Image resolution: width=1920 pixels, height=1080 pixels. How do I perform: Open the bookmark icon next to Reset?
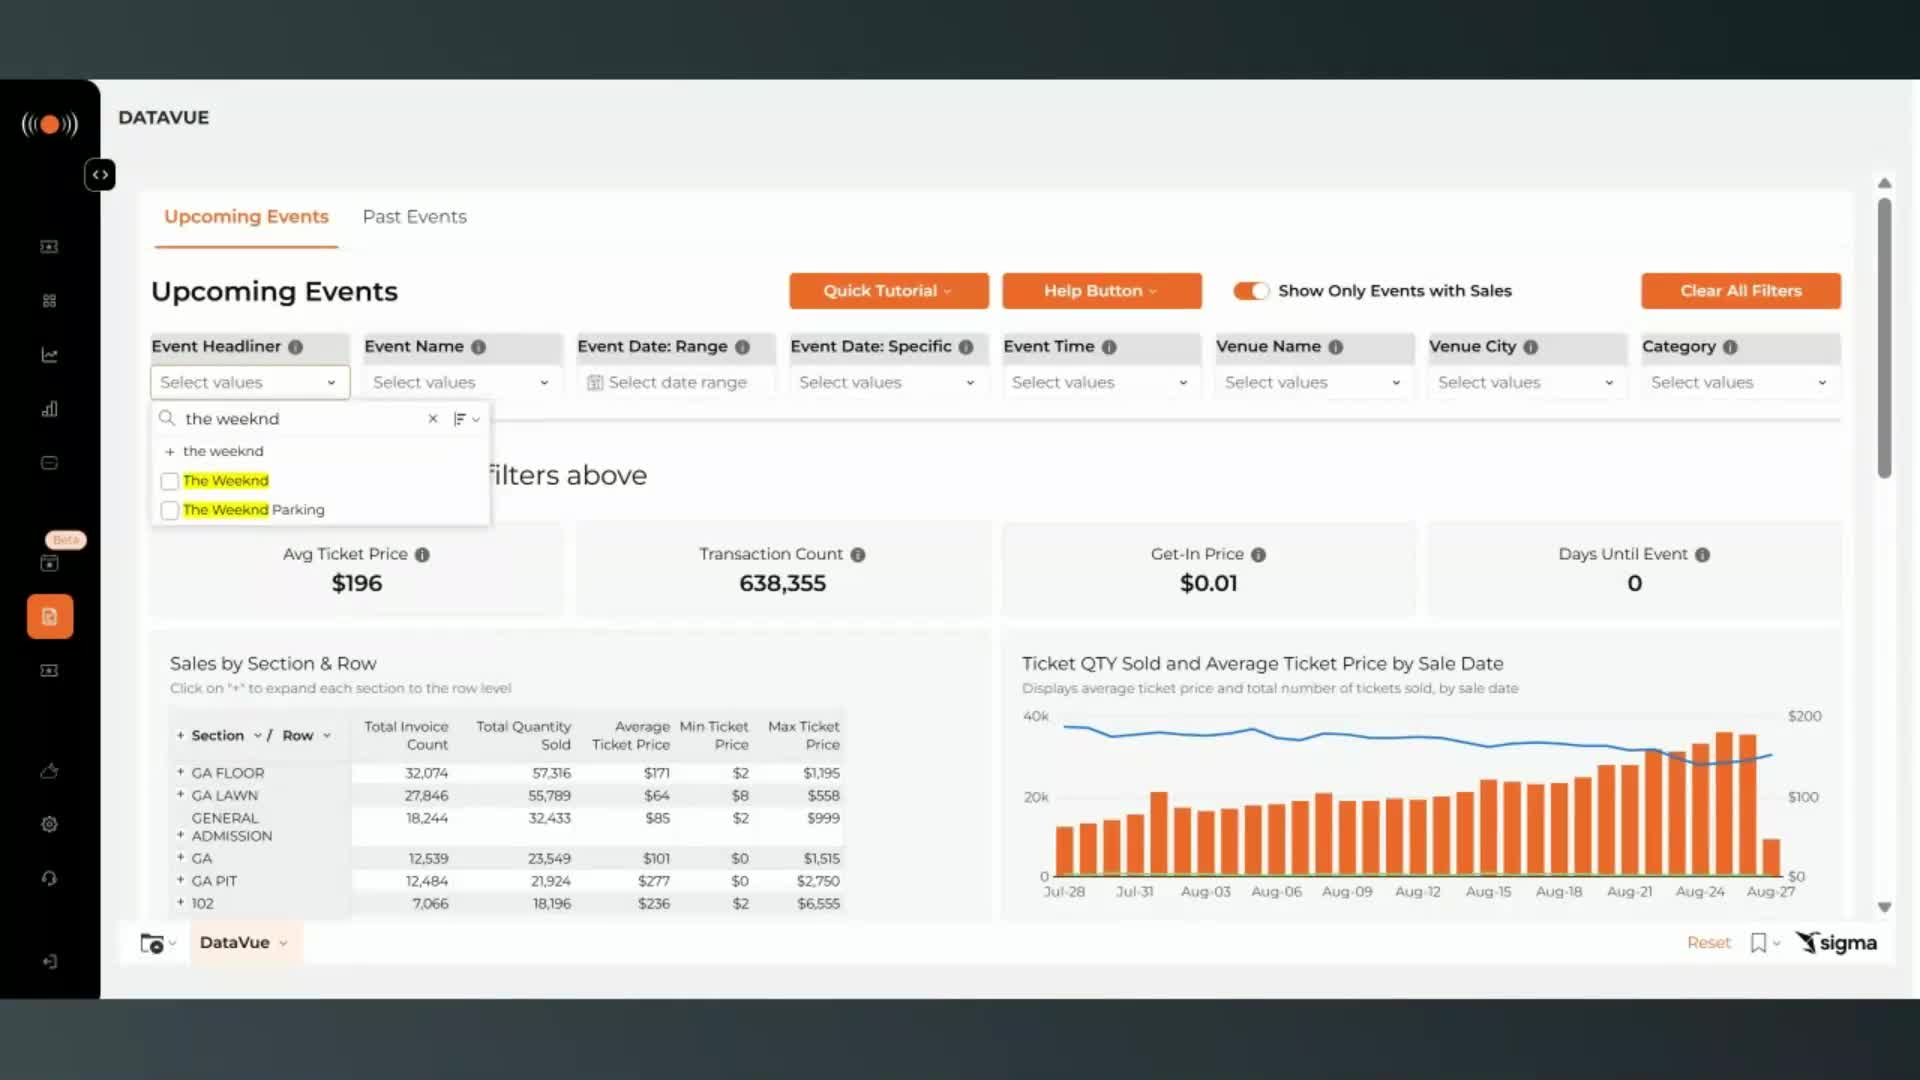[x=1758, y=943]
